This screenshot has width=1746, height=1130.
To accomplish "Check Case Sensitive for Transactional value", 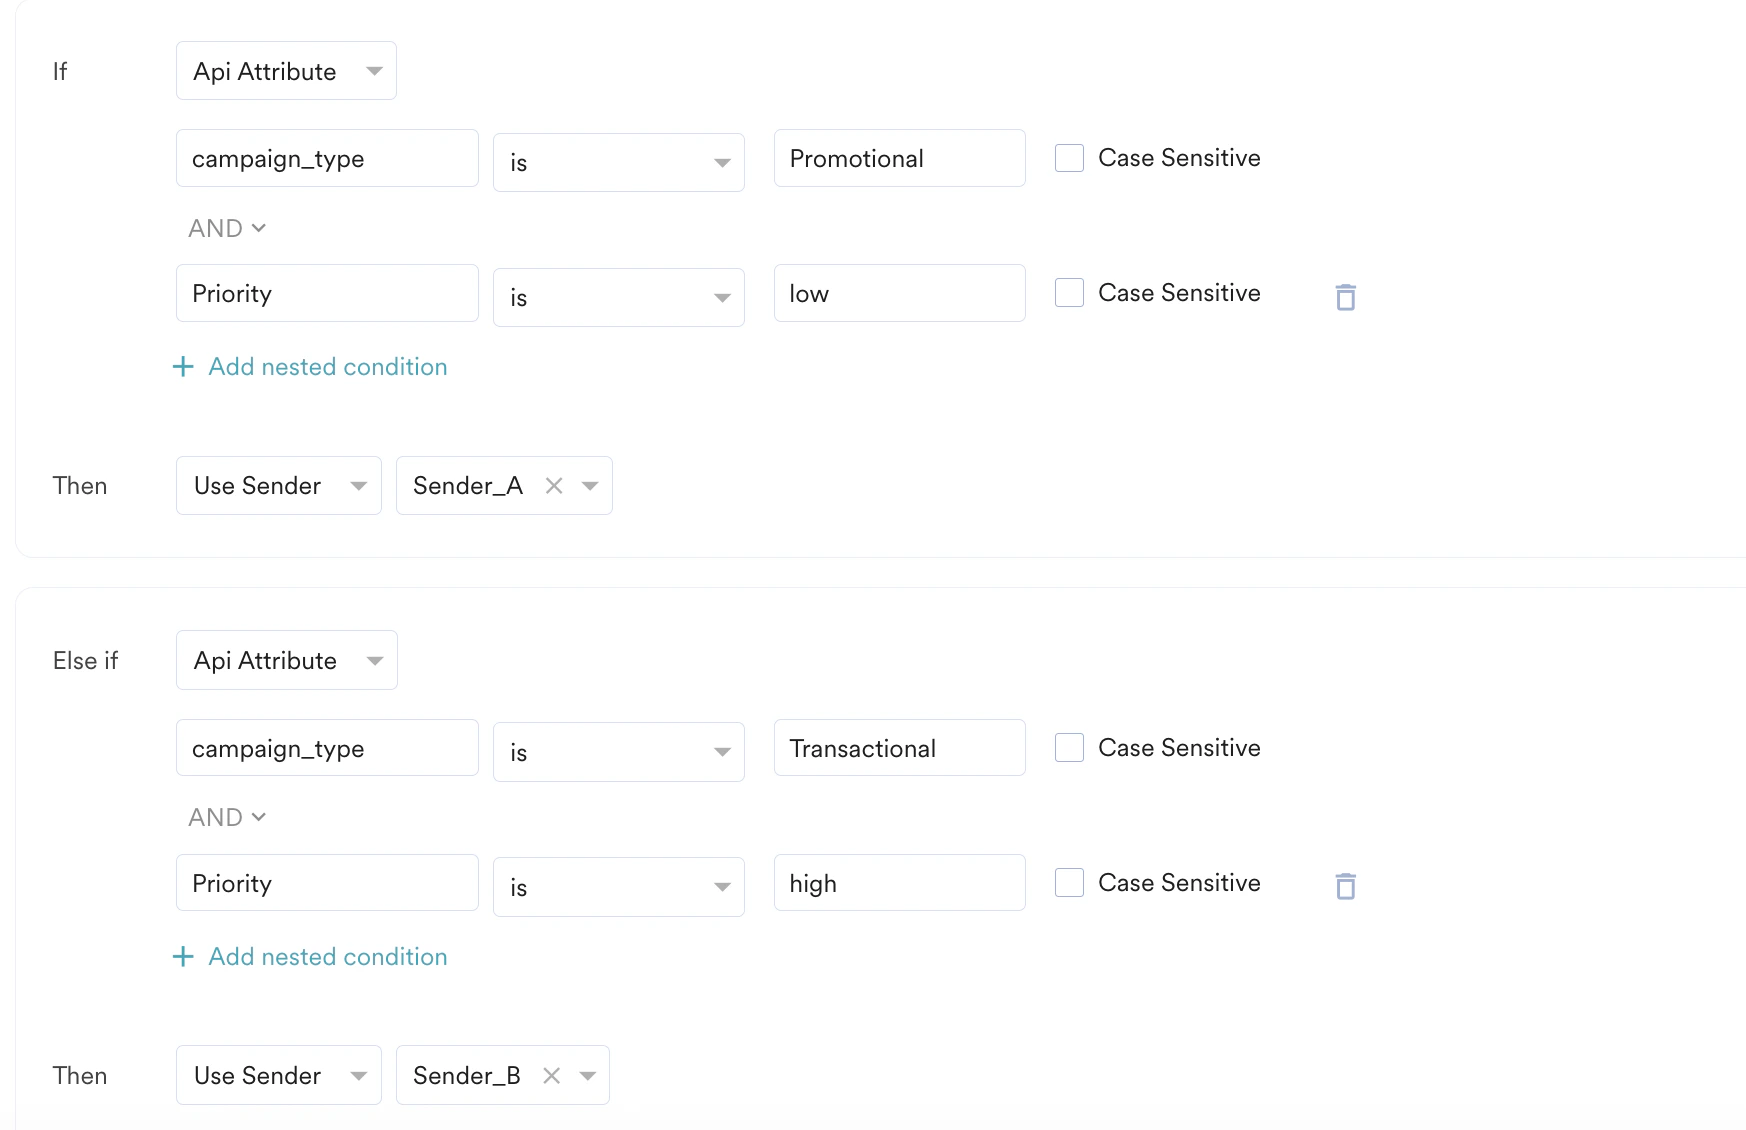I will pyautogui.click(x=1069, y=748).
